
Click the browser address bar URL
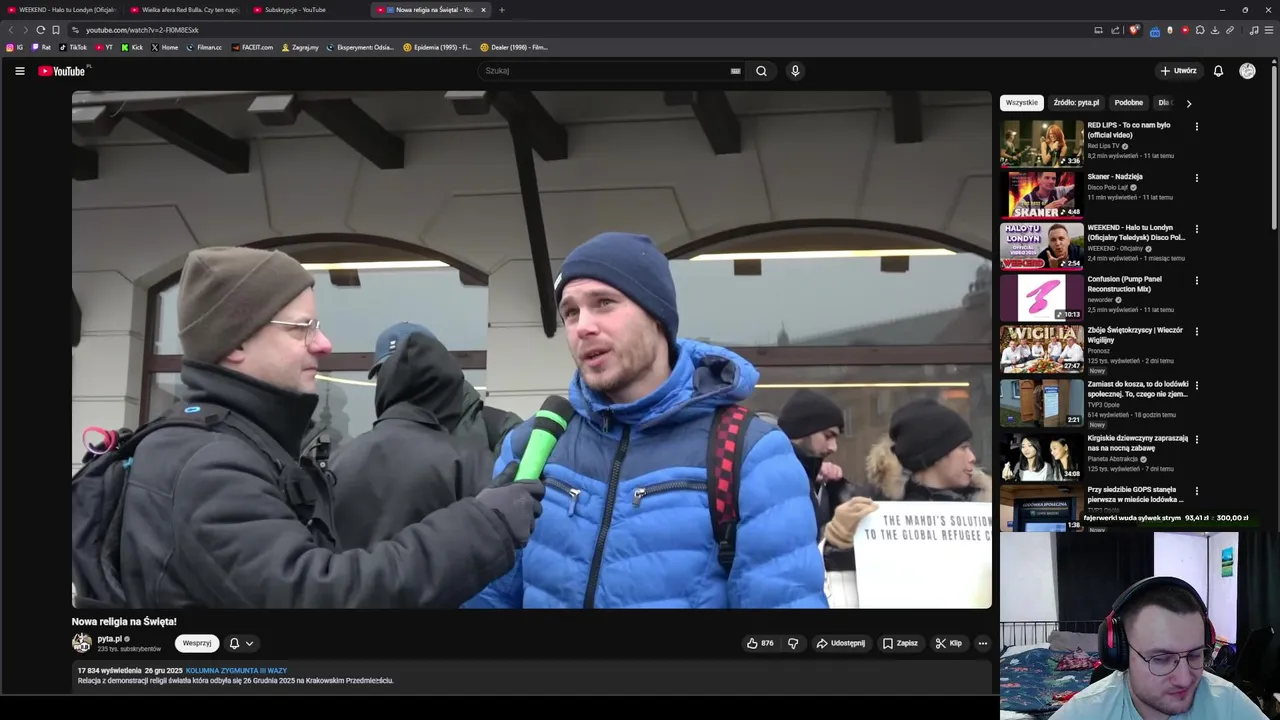point(142,30)
